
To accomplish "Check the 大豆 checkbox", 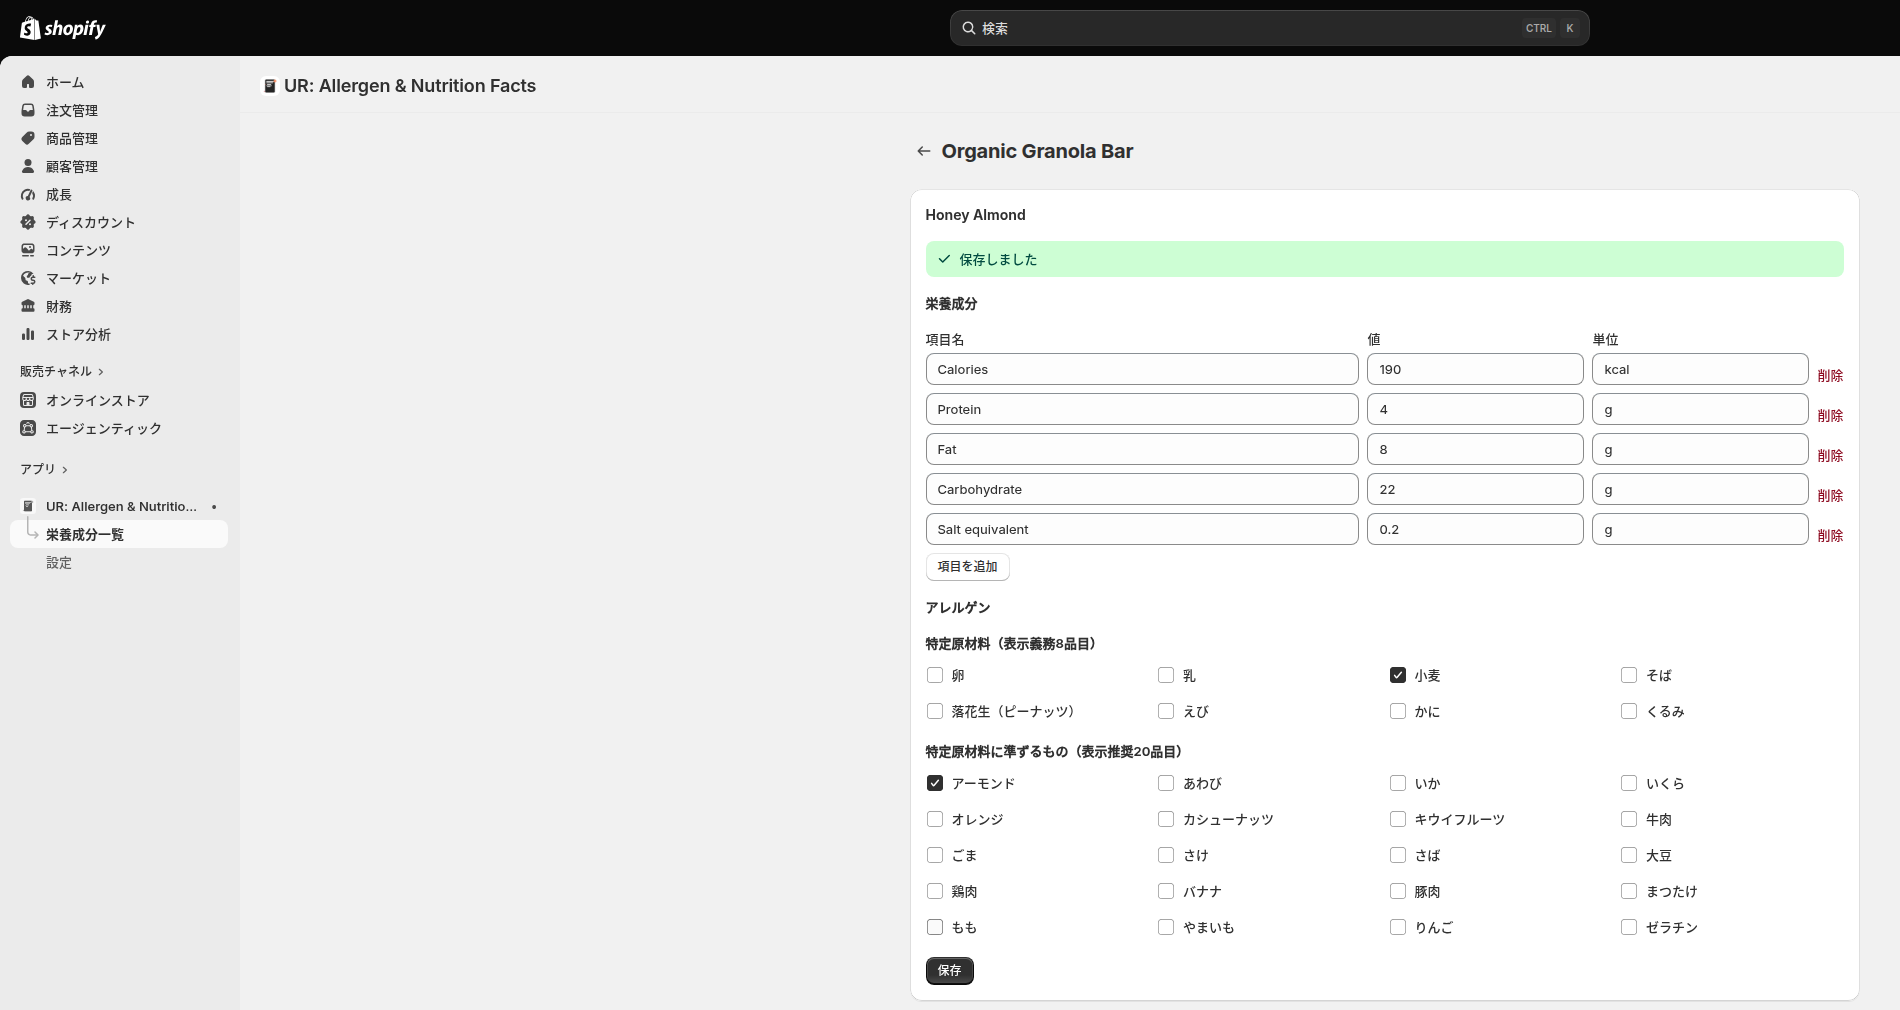I will [1629, 855].
